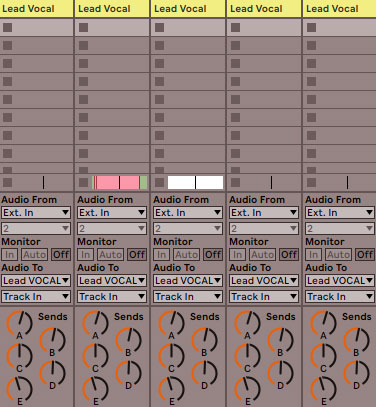The image size is (376, 407).
Task: Stop clip in slot 5 of first Lead Vocal track
Action: pos(7,99)
